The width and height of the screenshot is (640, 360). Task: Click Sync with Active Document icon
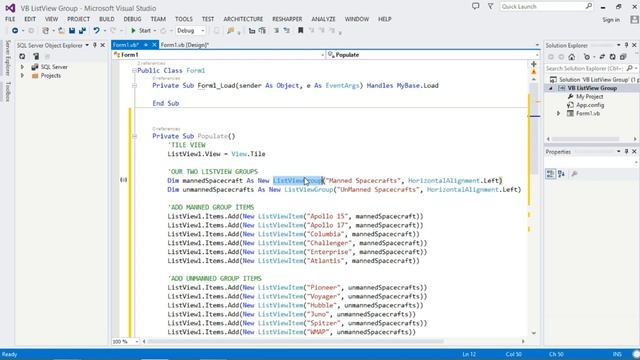[602, 57]
